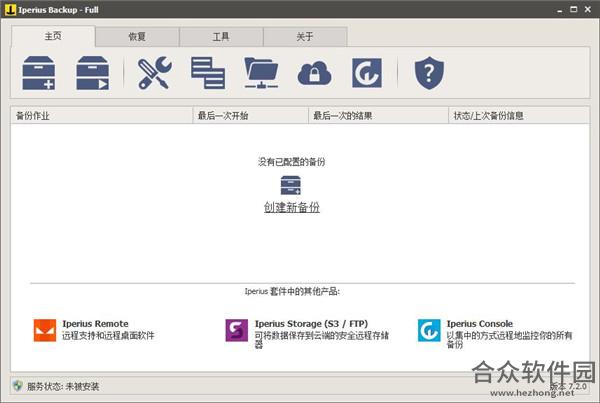Click the Iperius Console toolbar icon
Image resolution: width=600 pixels, height=403 pixels.
pyautogui.click(x=367, y=73)
